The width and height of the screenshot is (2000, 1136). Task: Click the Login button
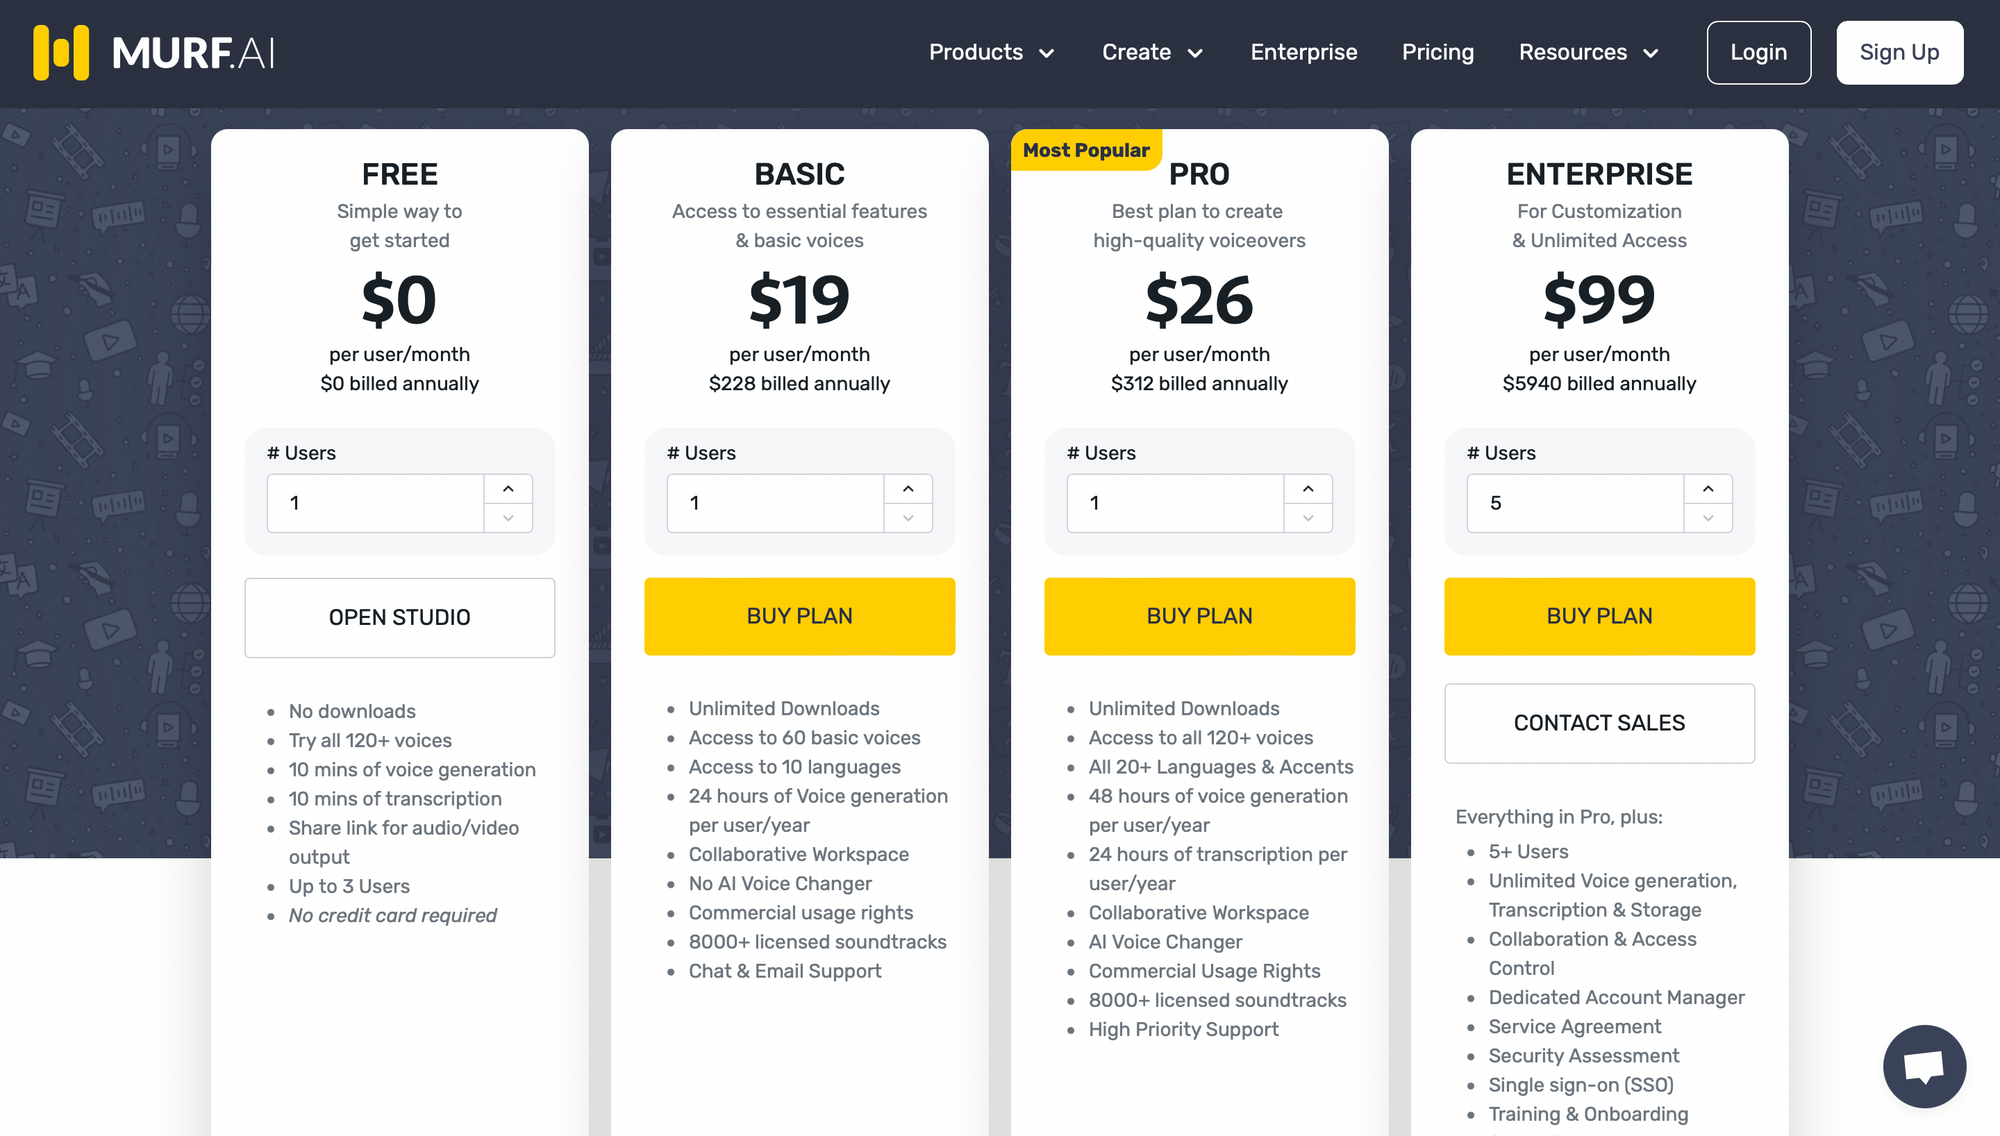coord(1759,52)
